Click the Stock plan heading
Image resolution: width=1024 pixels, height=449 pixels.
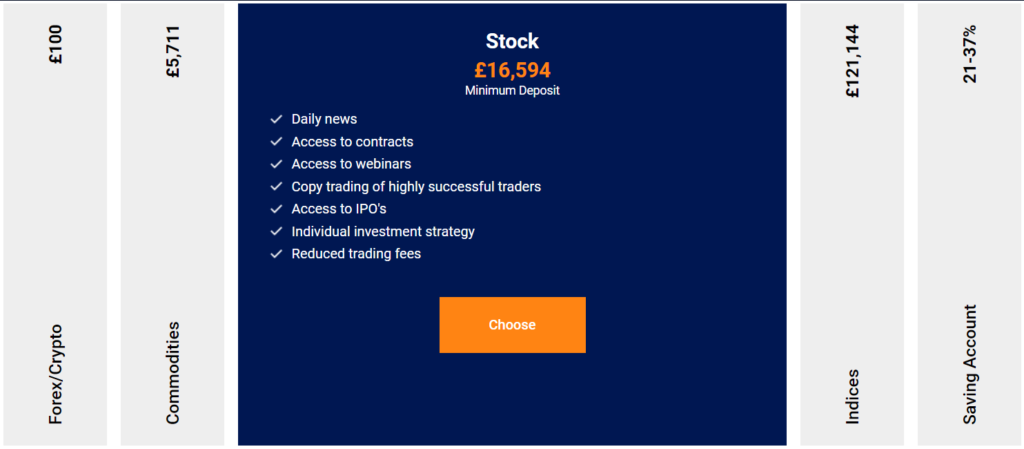(512, 42)
